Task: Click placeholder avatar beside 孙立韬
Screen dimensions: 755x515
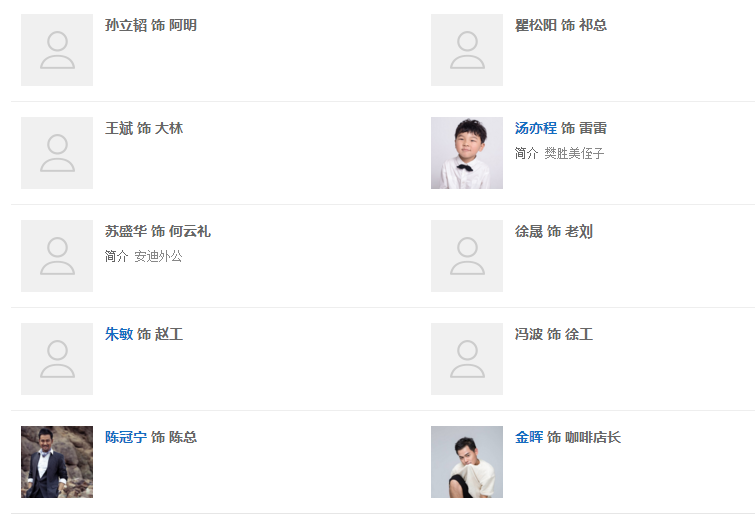Action: point(57,50)
